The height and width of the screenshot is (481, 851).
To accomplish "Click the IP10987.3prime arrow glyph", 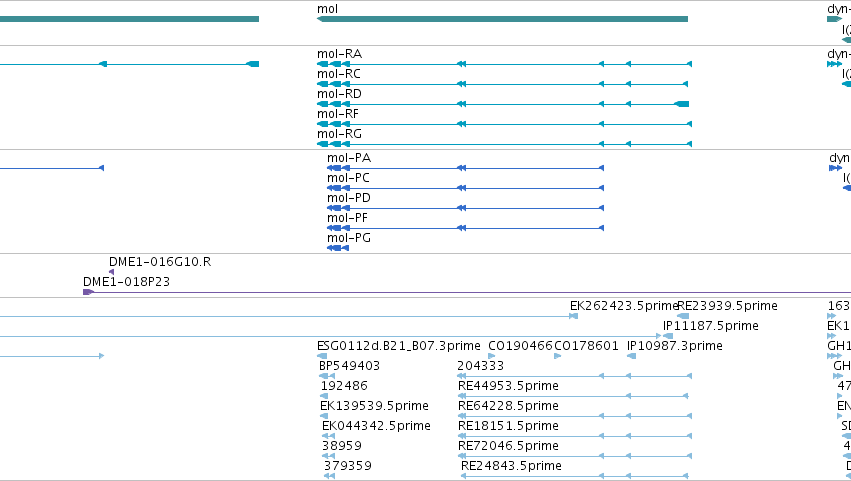I will click(631, 356).
